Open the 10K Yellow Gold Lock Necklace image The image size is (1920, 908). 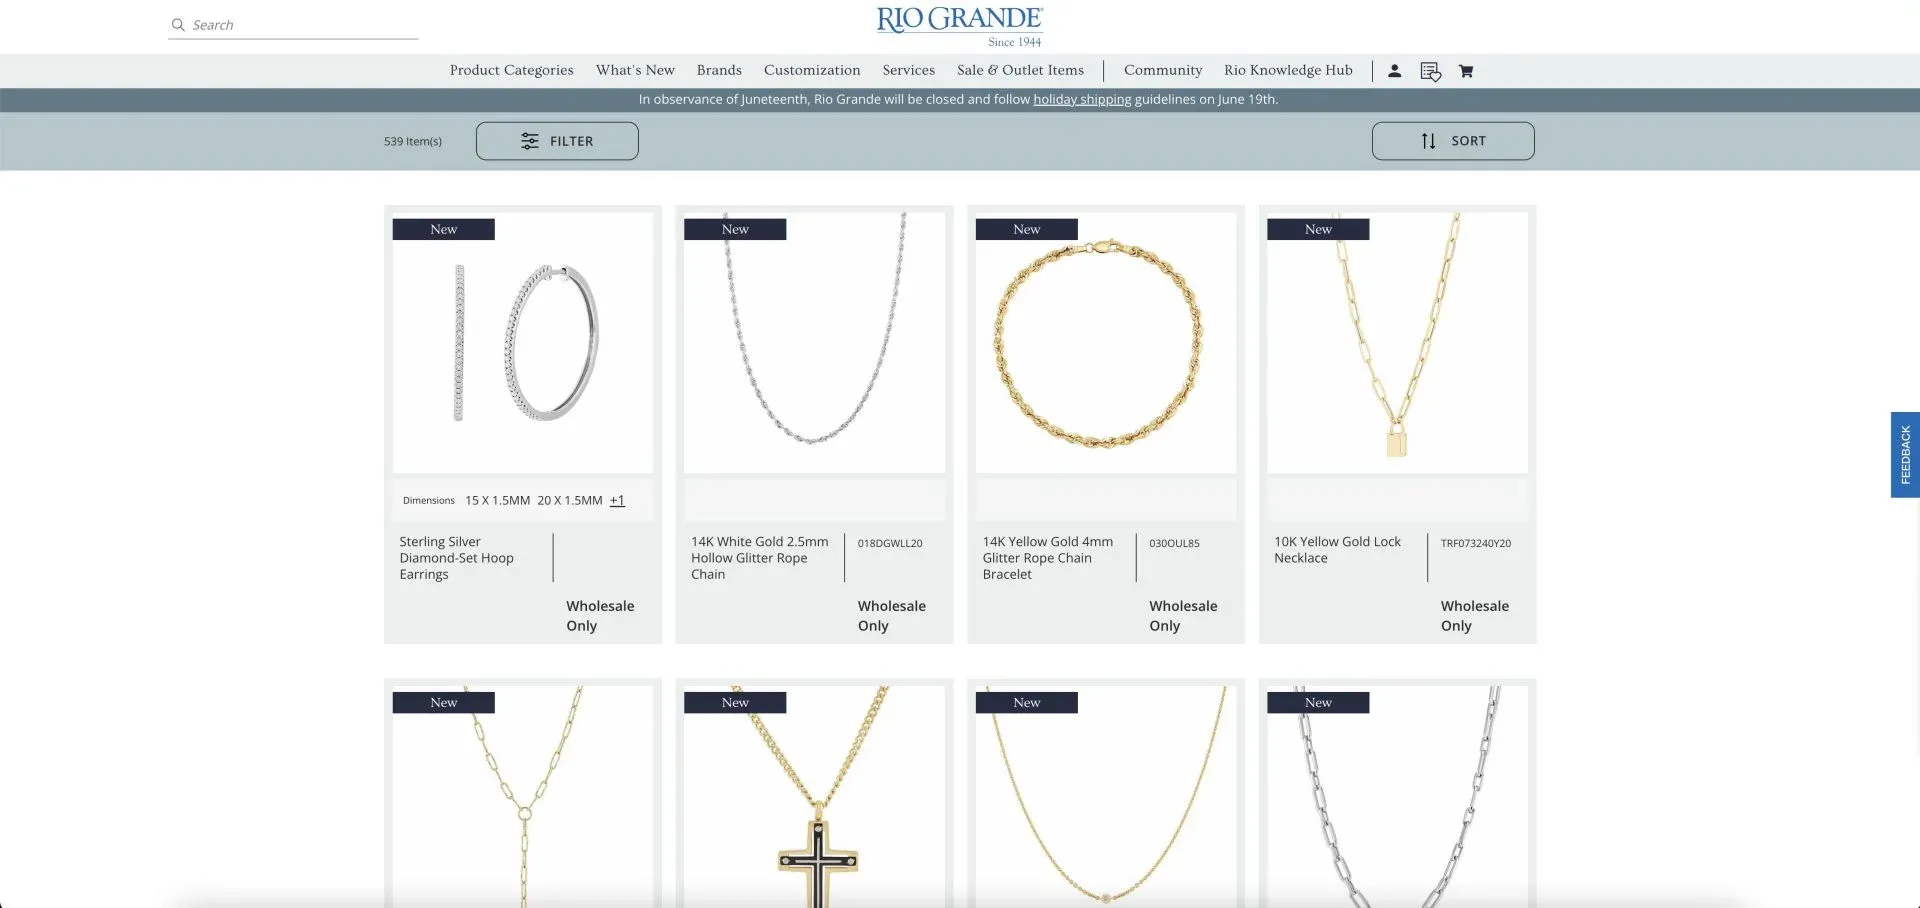click(1397, 343)
